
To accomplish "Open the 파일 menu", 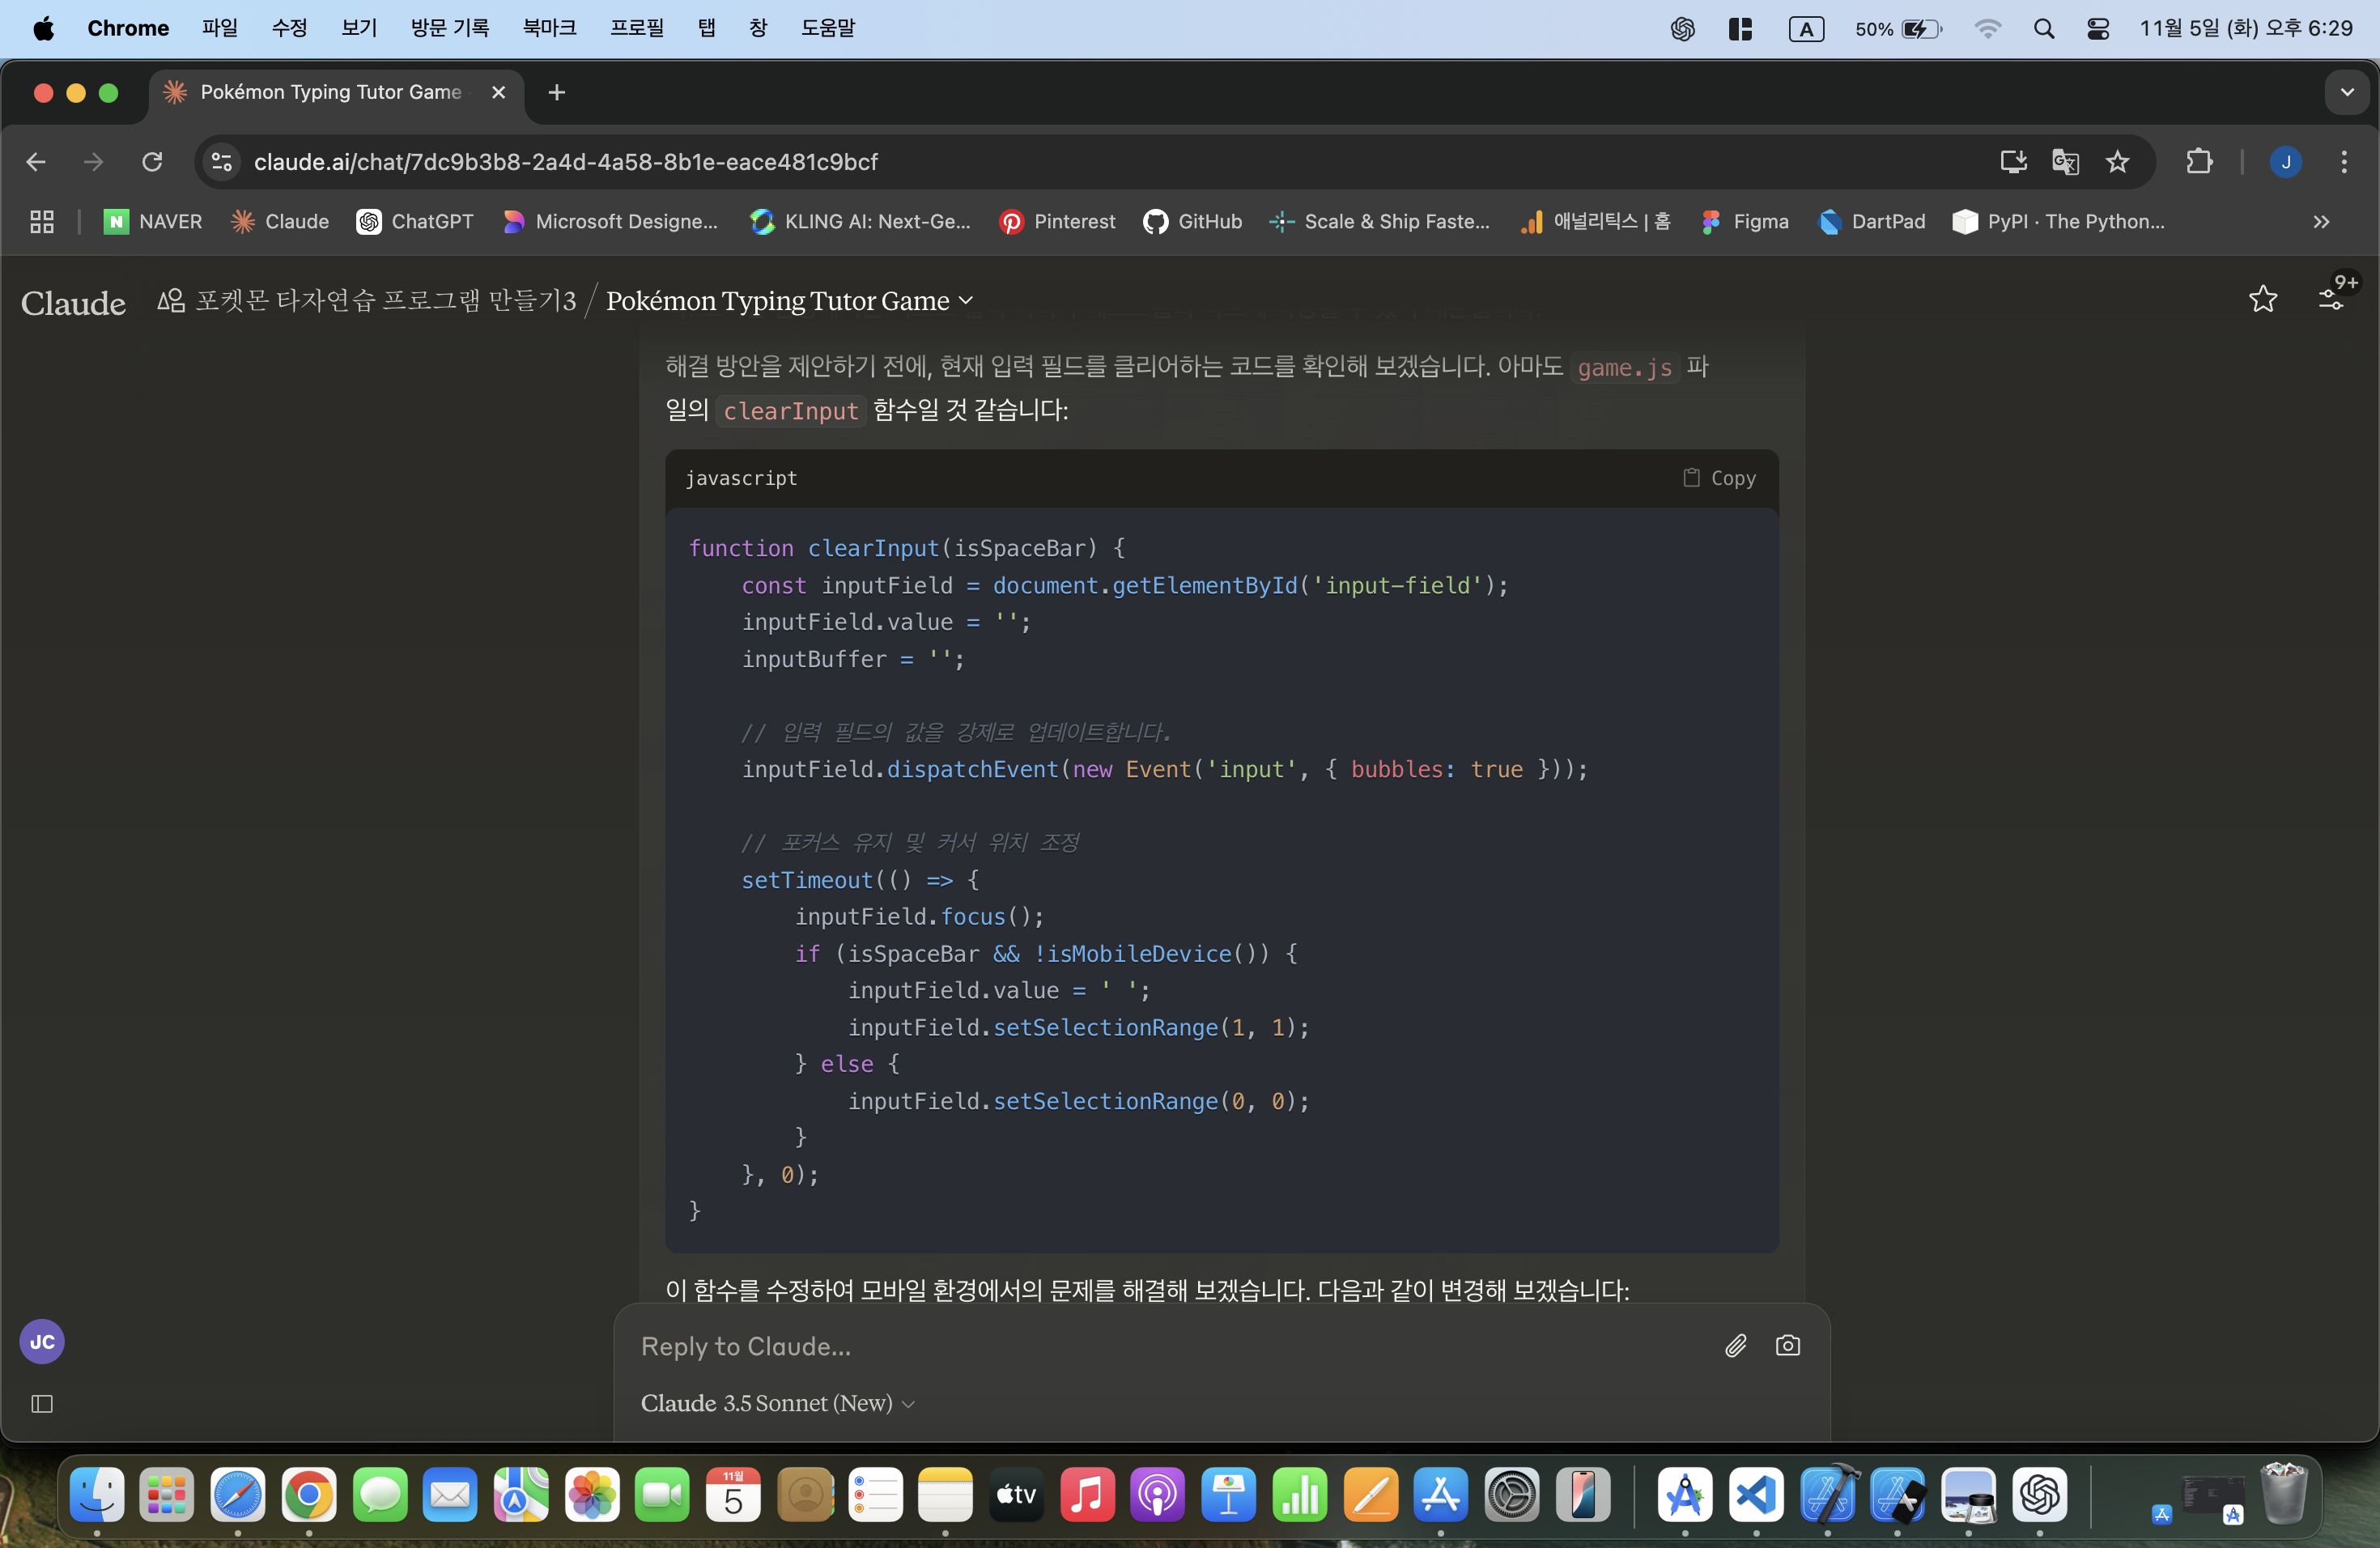I will tap(220, 28).
